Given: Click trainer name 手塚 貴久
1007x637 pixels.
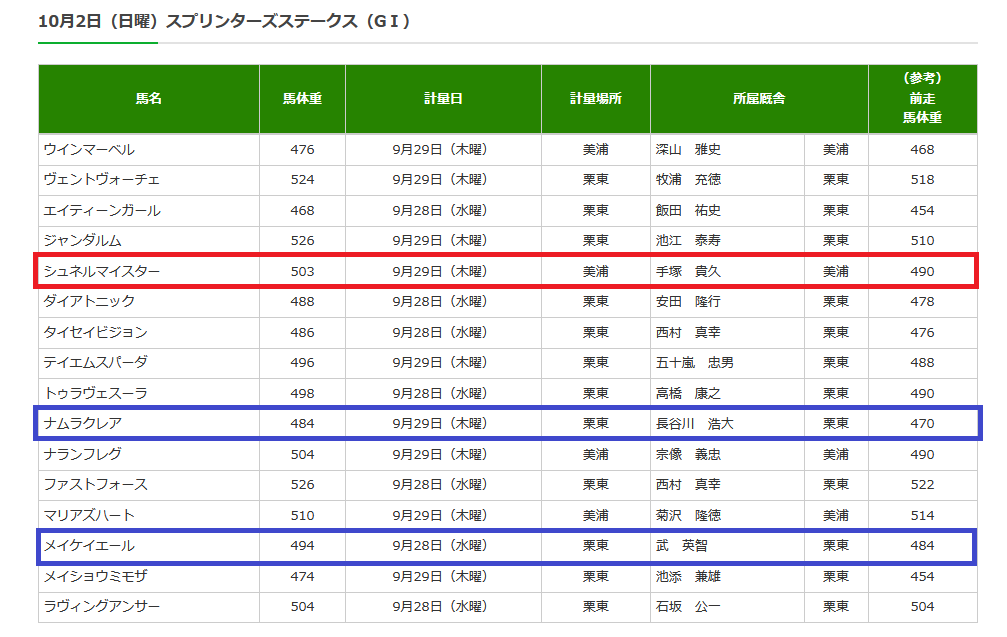Looking at the screenshot, I should [x=688, y=272].
